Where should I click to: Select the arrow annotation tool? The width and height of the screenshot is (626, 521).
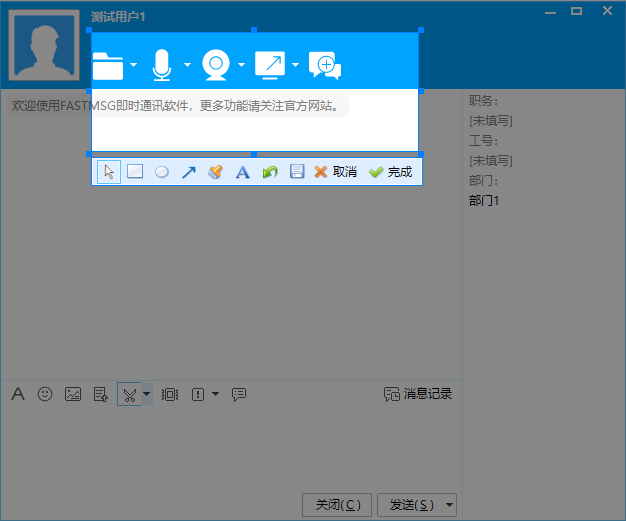(188, 172)
